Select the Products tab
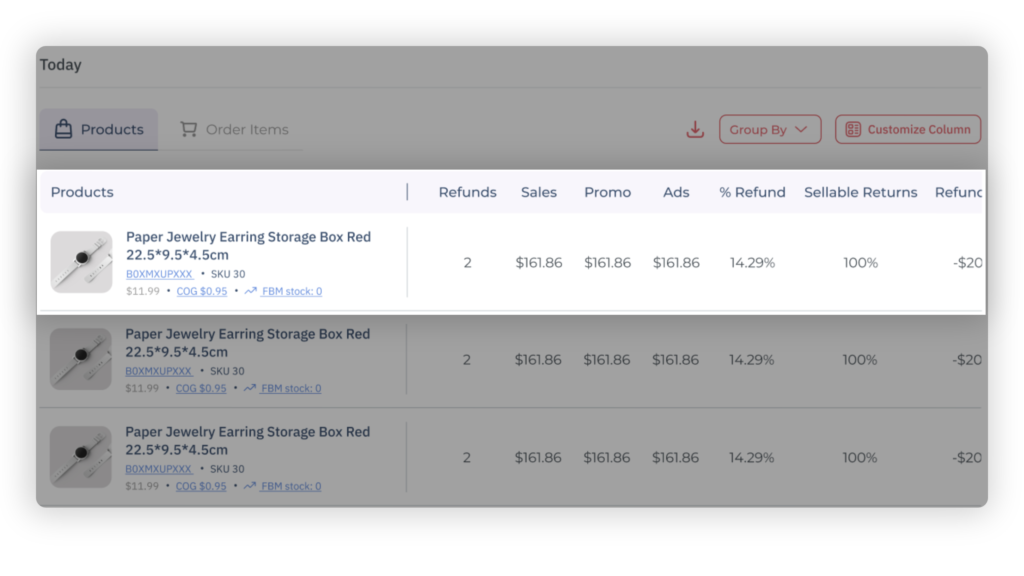The height and width of the screenshot is (576, 1024). (99, 130)
